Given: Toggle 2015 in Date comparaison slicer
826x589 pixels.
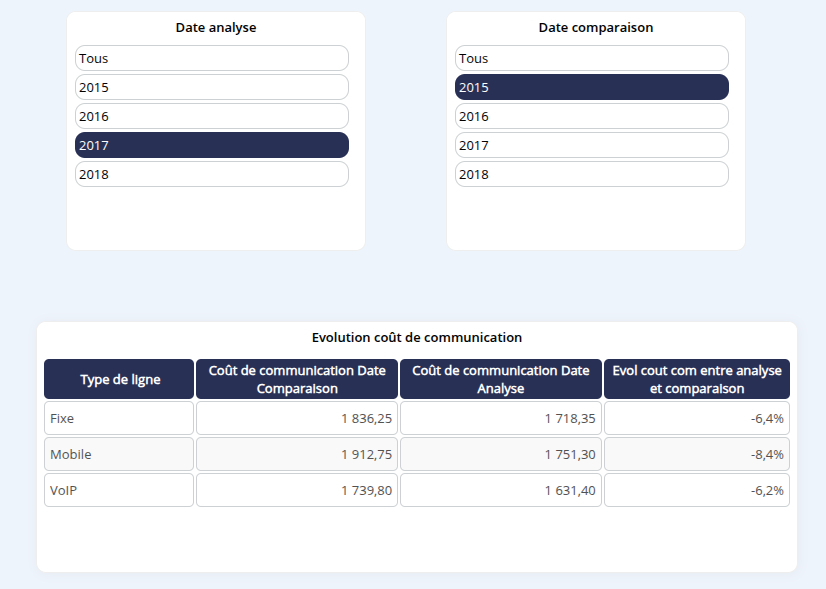Looking at the screenshot, I should coord(591,87).
